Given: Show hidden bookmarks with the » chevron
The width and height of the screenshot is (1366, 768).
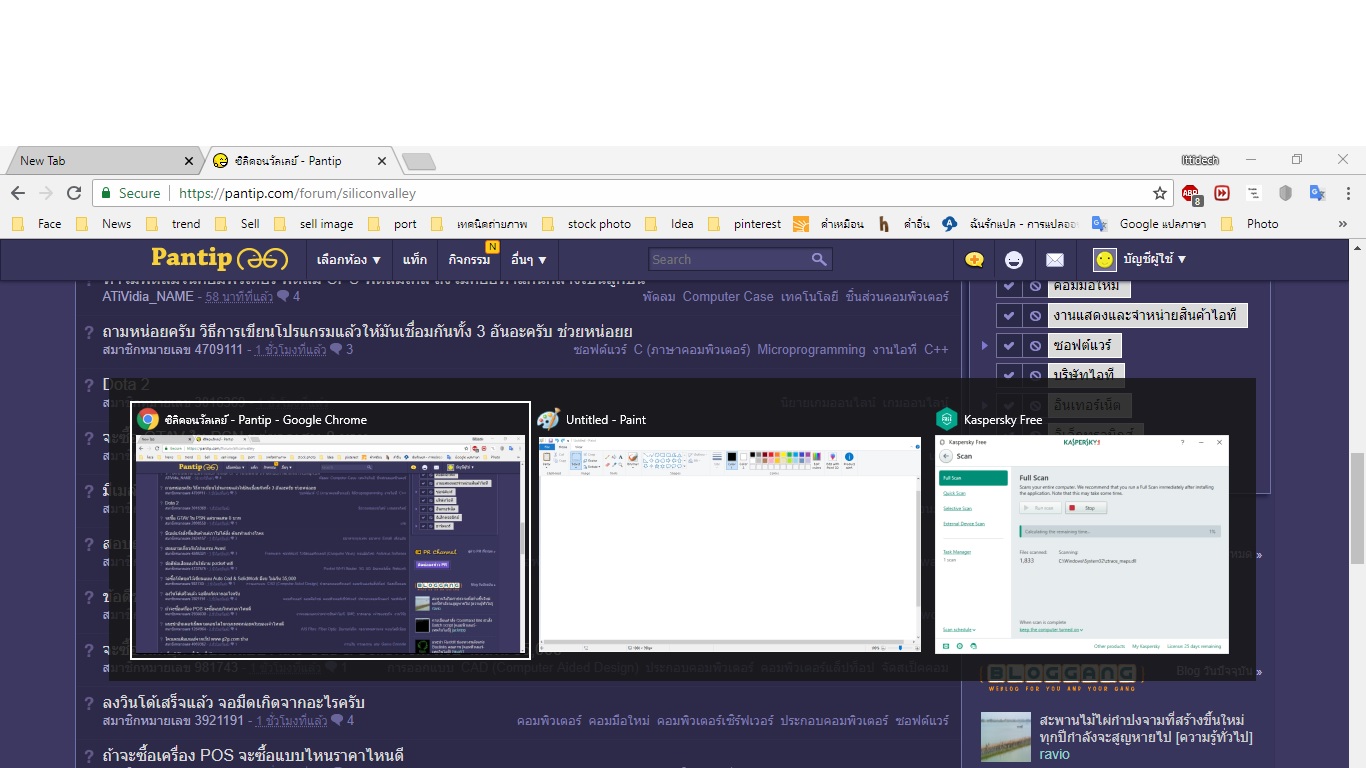Looking at the screenshot, I should (1343, 224).
